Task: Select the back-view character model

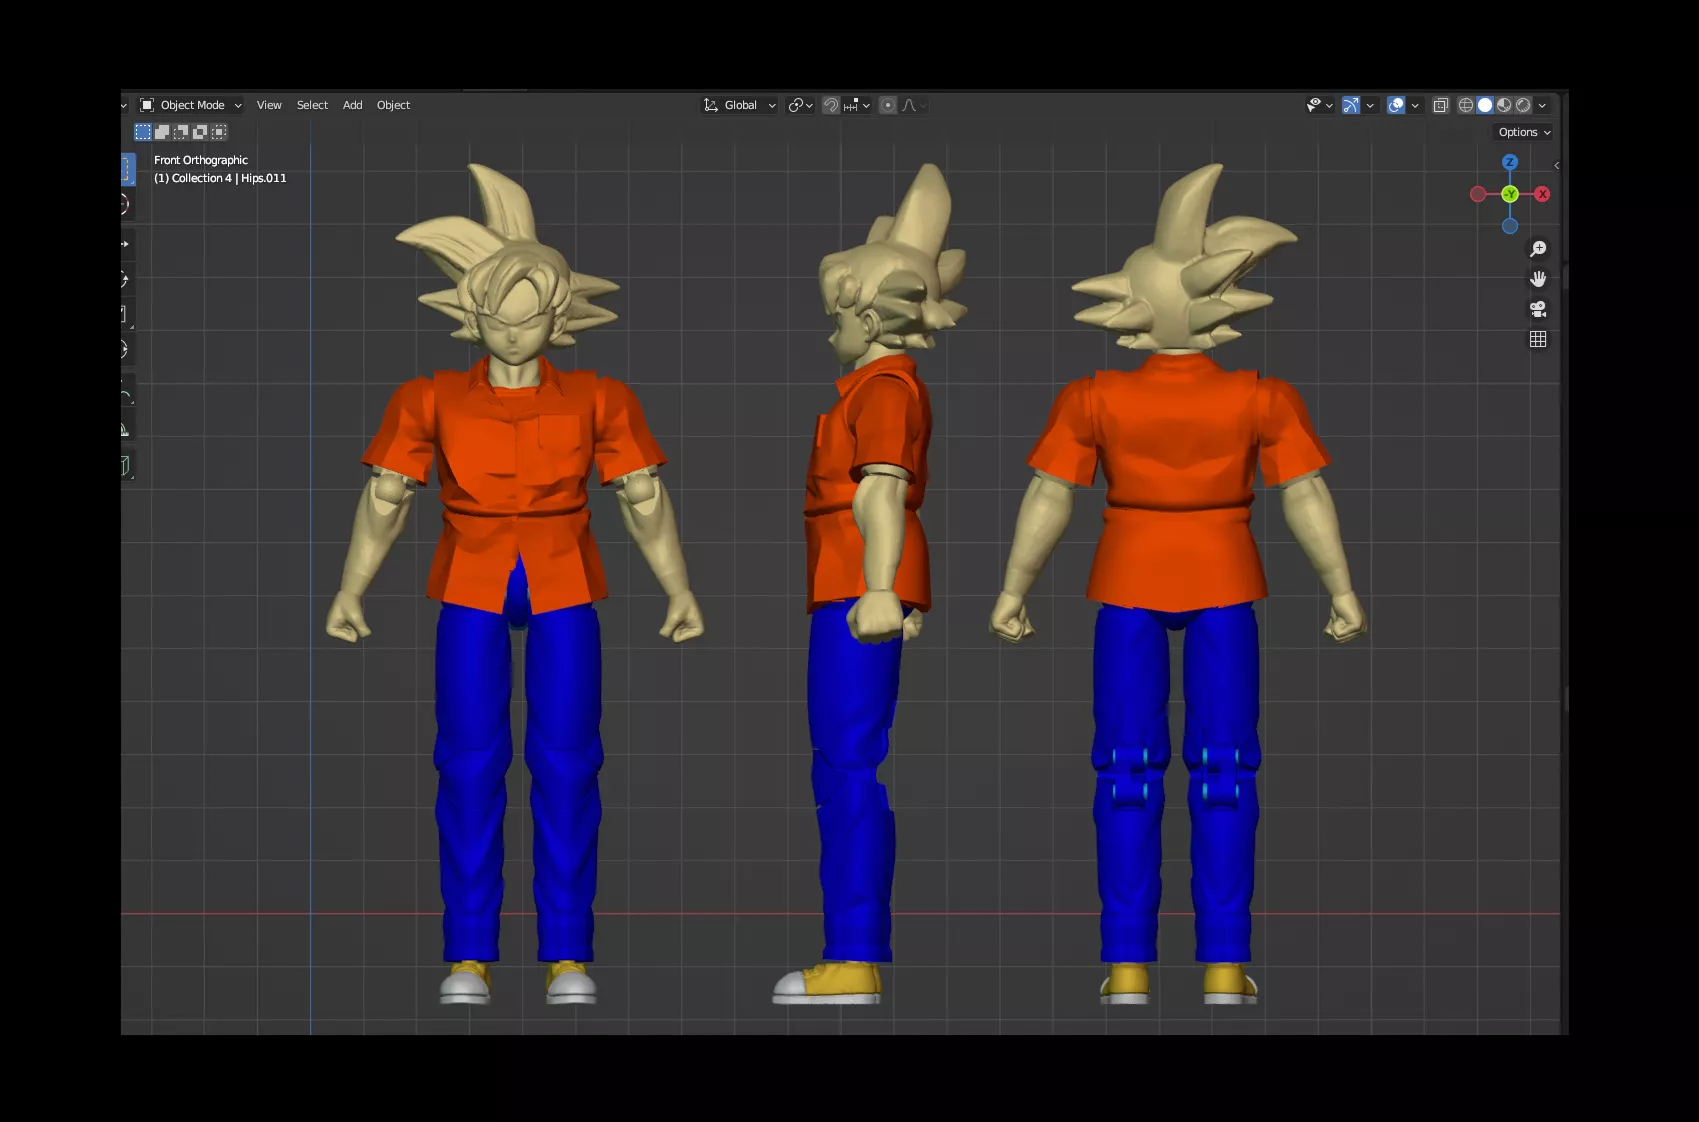Action: click(1178, 584)
